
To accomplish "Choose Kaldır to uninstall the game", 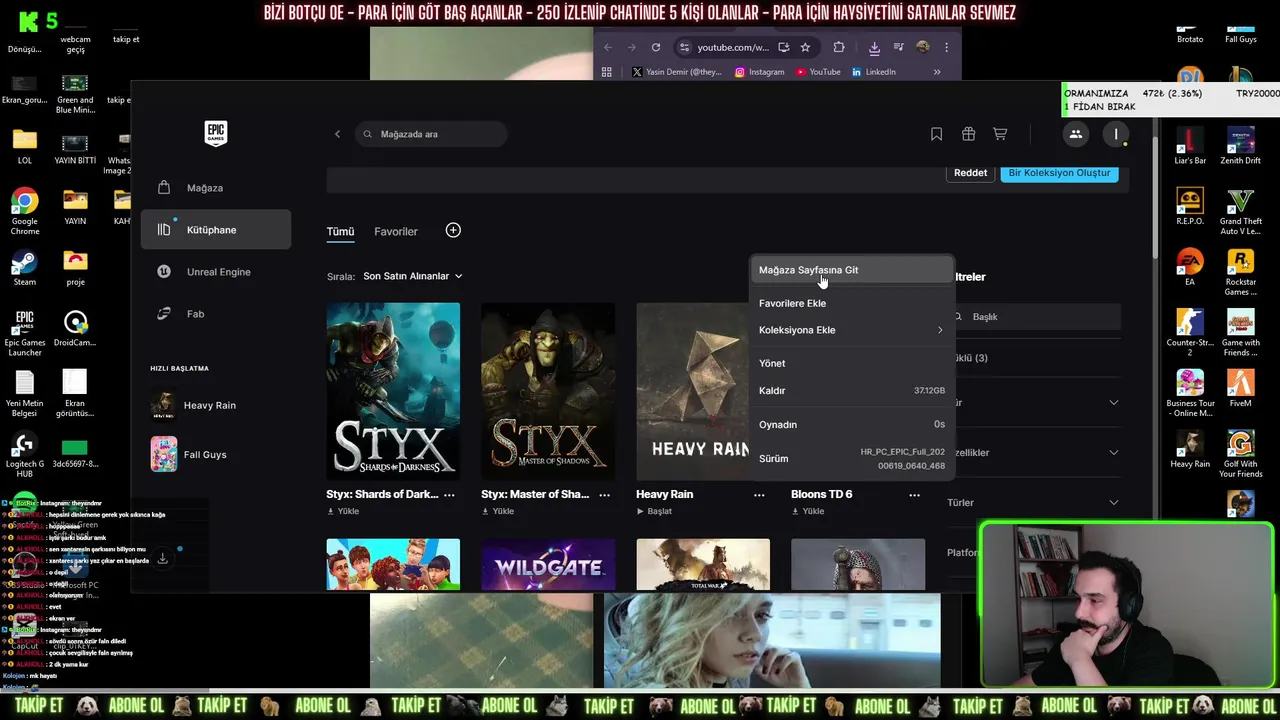I will pyautogui.click(x=852, y=391).
